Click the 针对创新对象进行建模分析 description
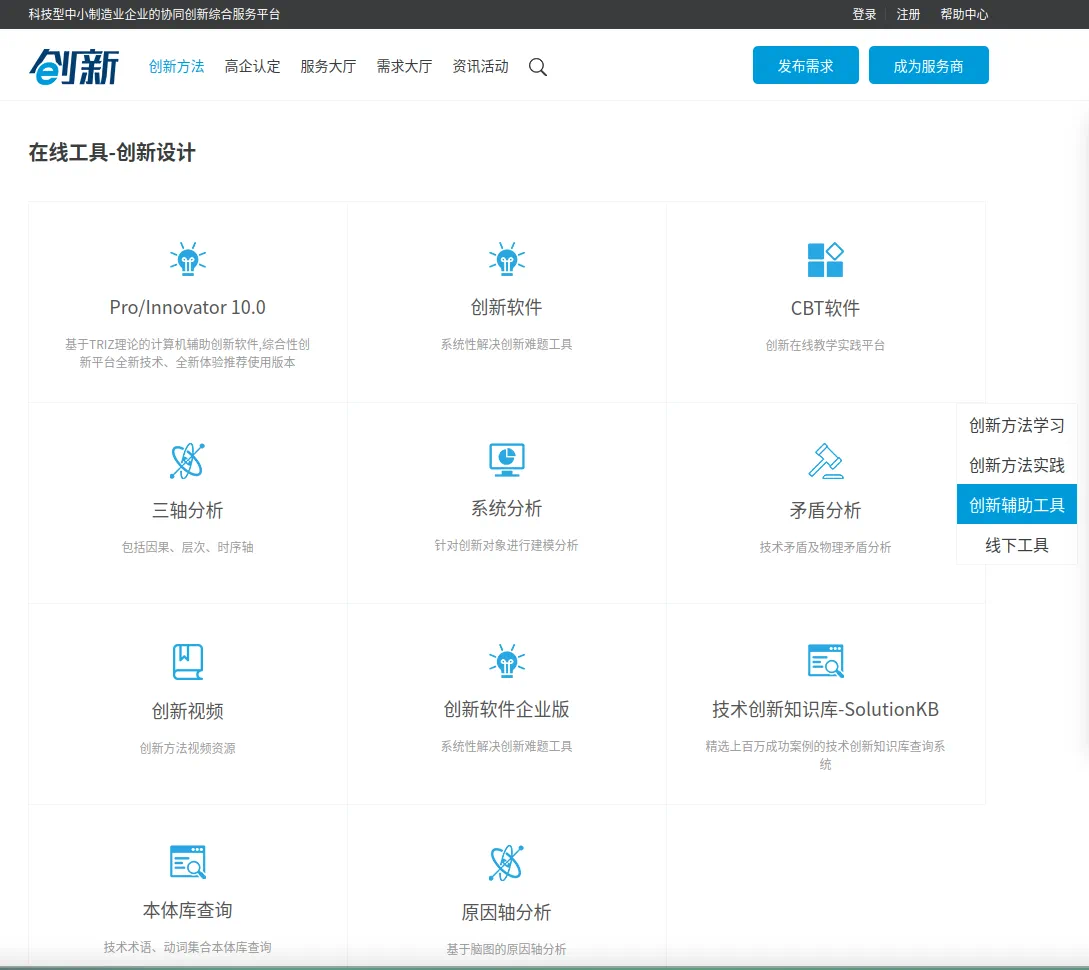 (x=506, y=545)
